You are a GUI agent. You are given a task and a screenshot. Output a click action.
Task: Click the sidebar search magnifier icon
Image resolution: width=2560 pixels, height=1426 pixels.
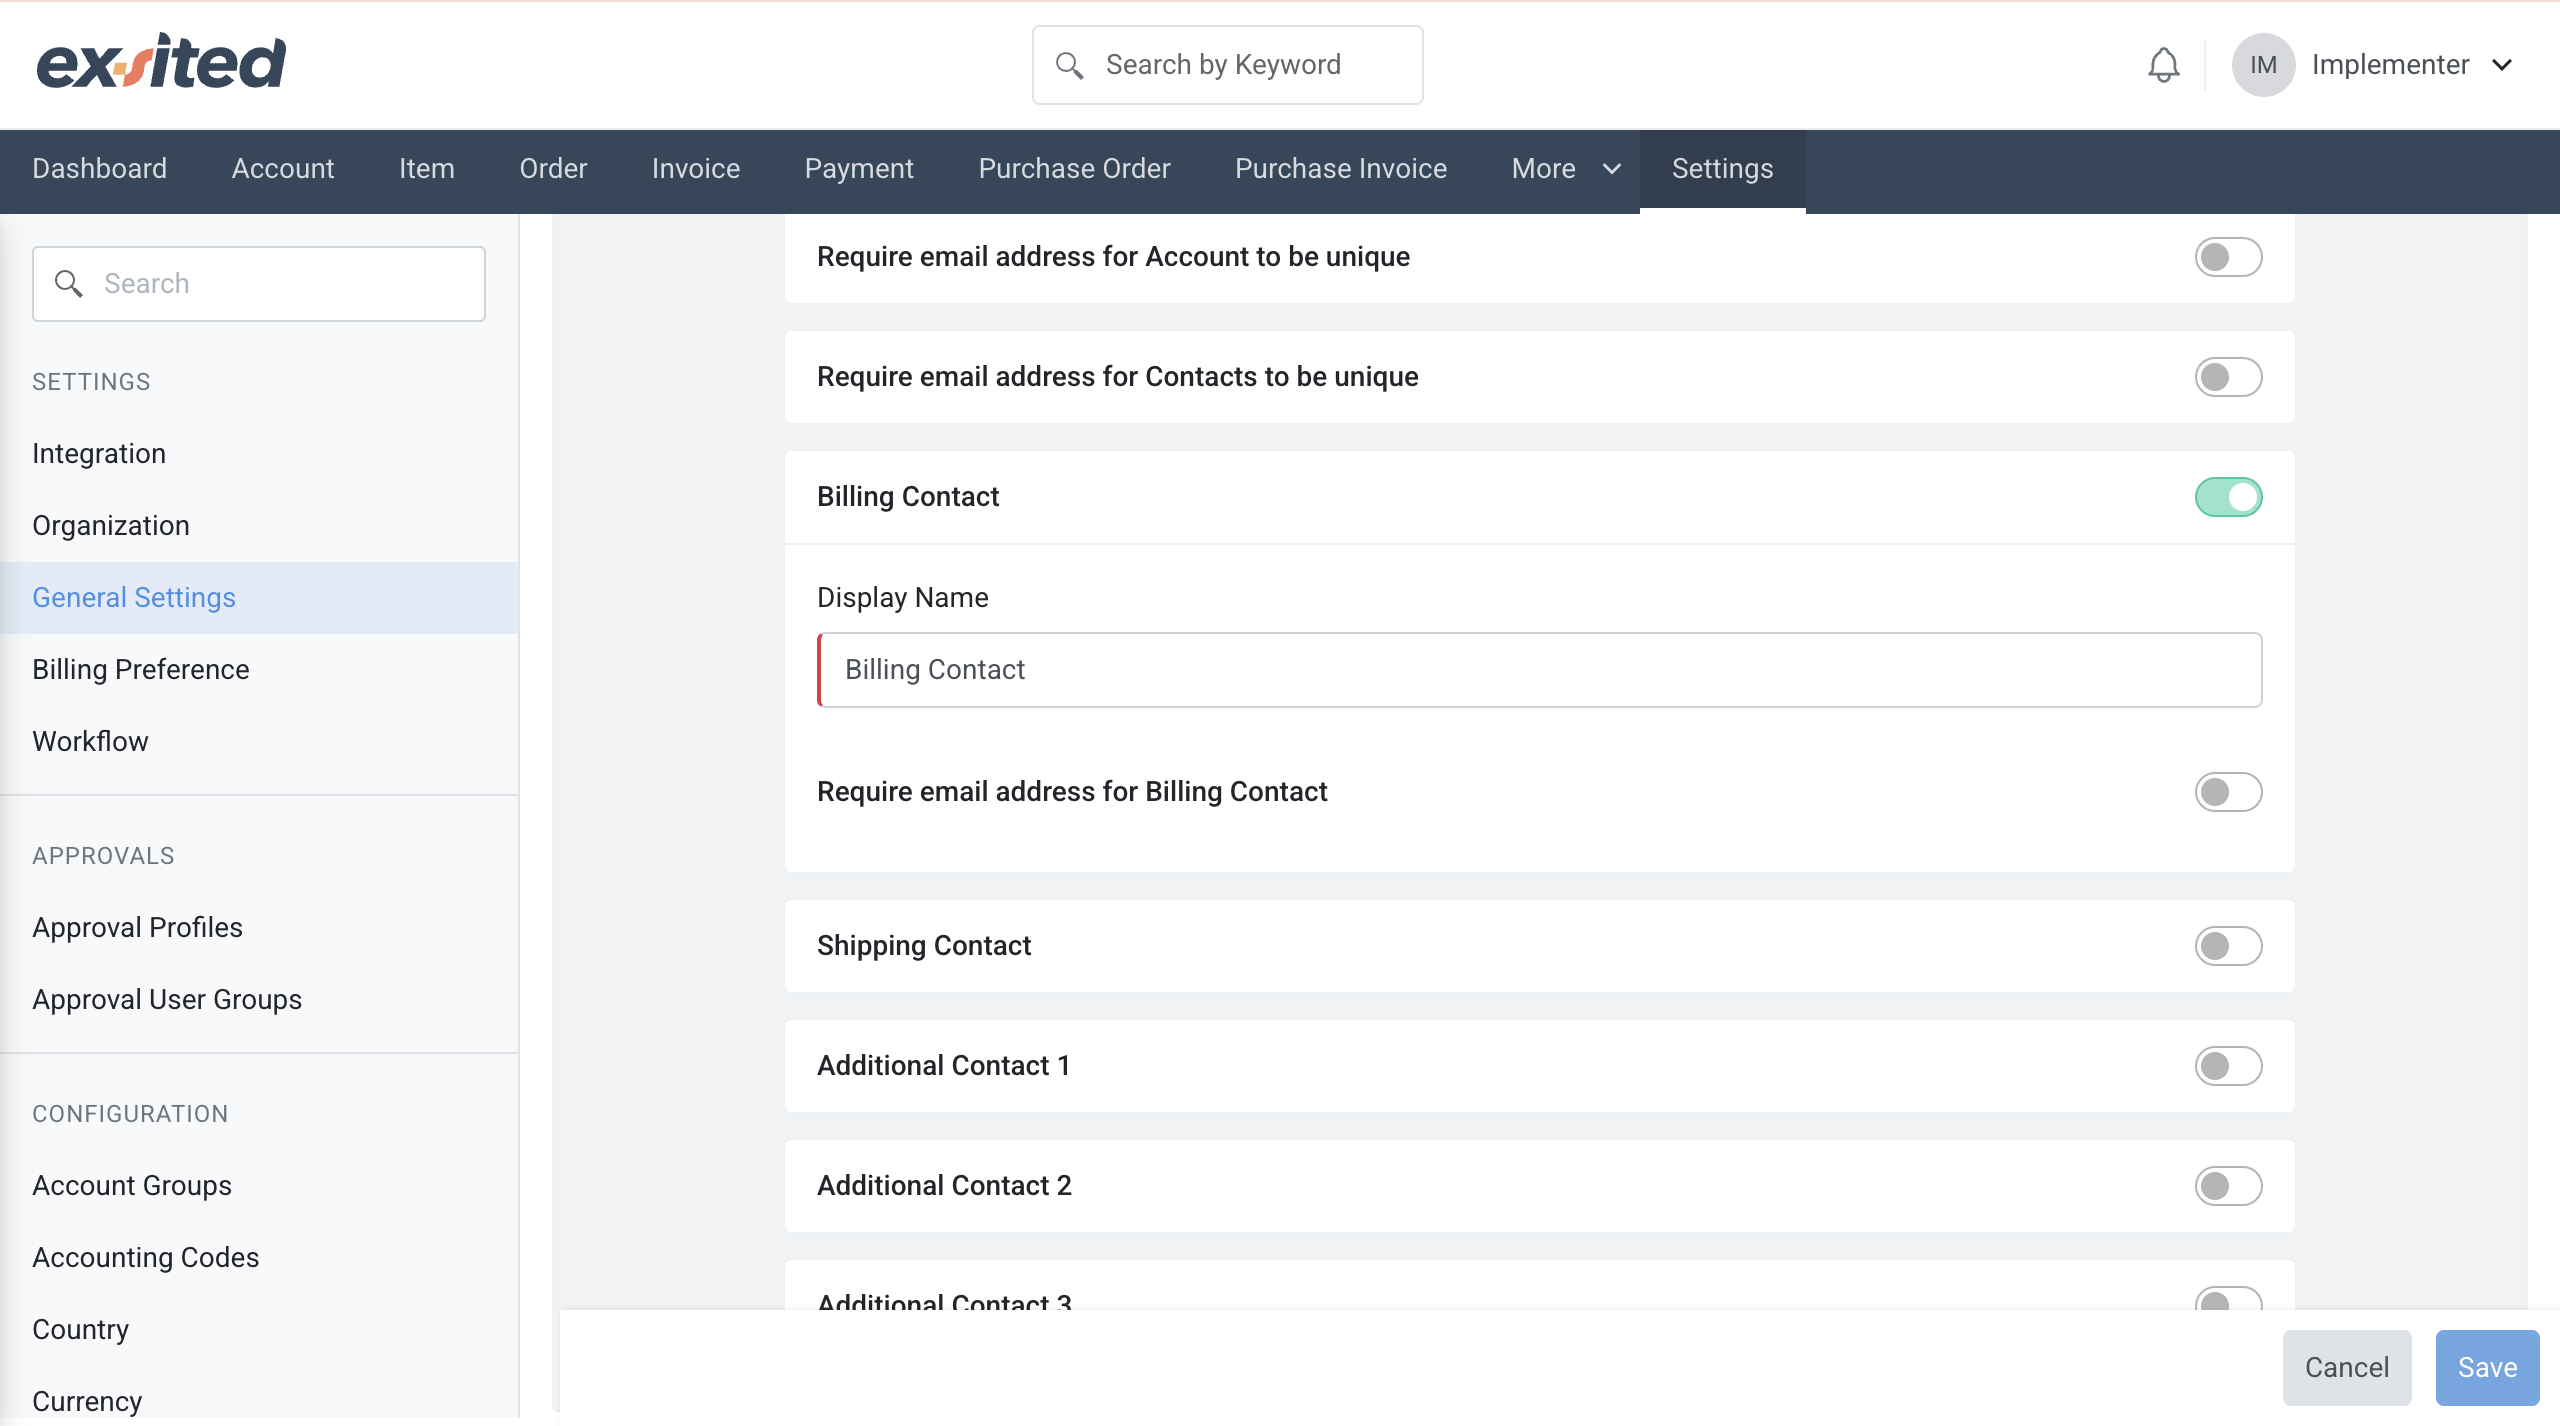[68, 283]
